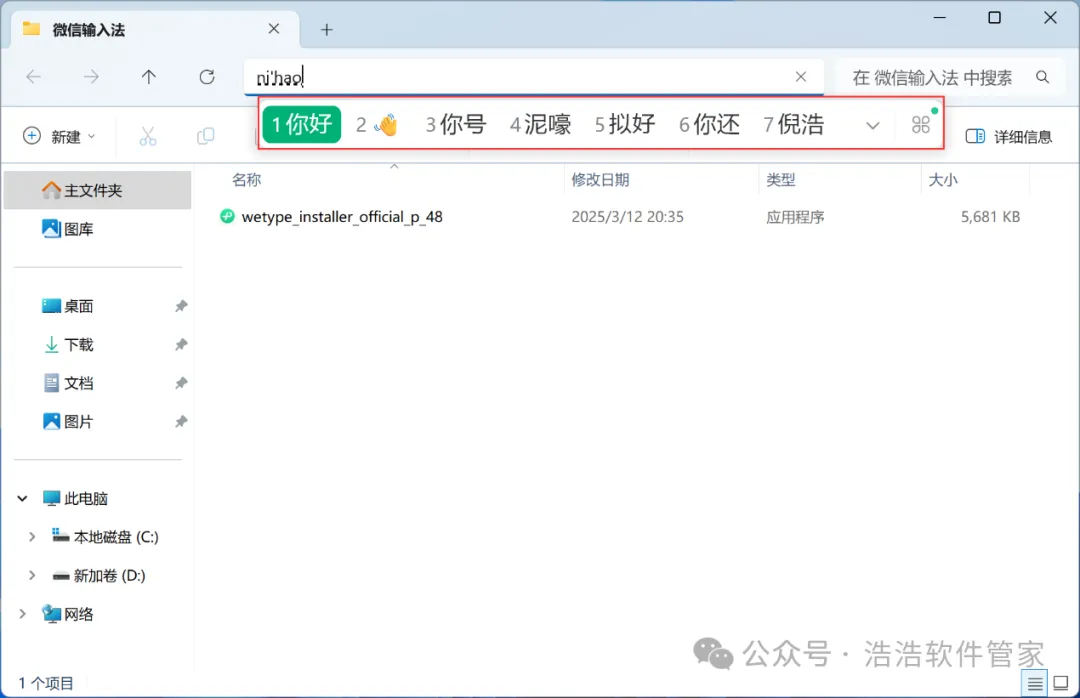Go forward with the right arrow

(91, 76)
